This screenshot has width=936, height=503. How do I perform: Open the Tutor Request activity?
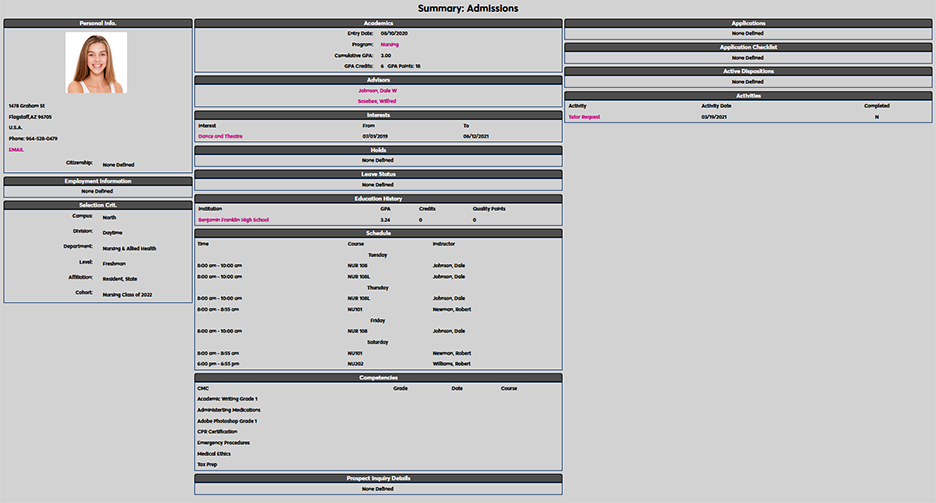(x=584, y=116)
